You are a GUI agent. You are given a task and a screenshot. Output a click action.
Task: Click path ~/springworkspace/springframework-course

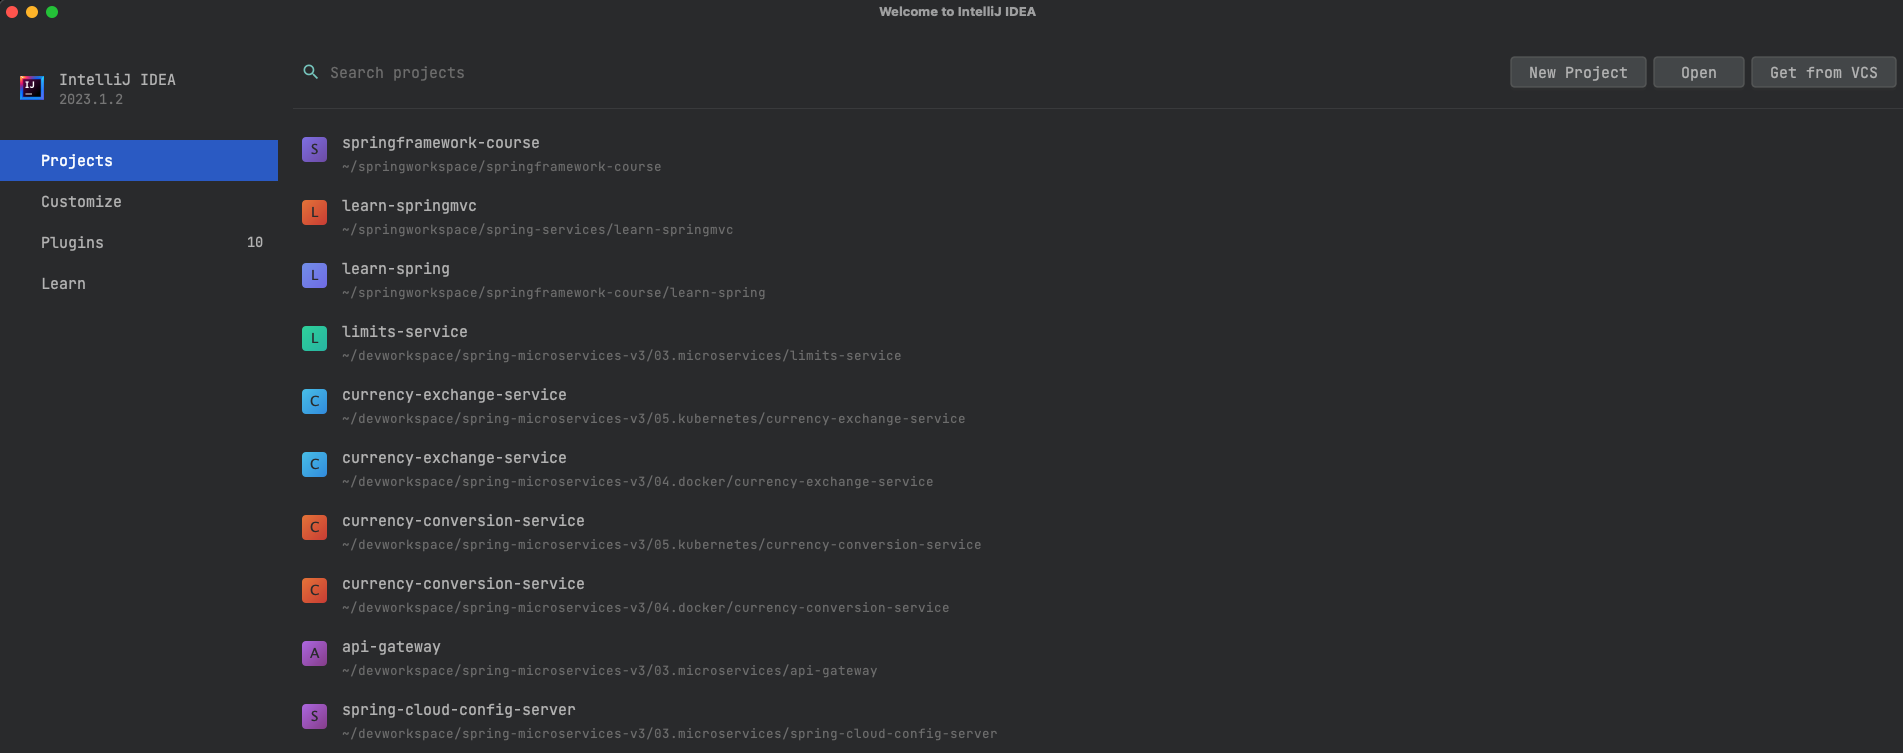point(501,167)
